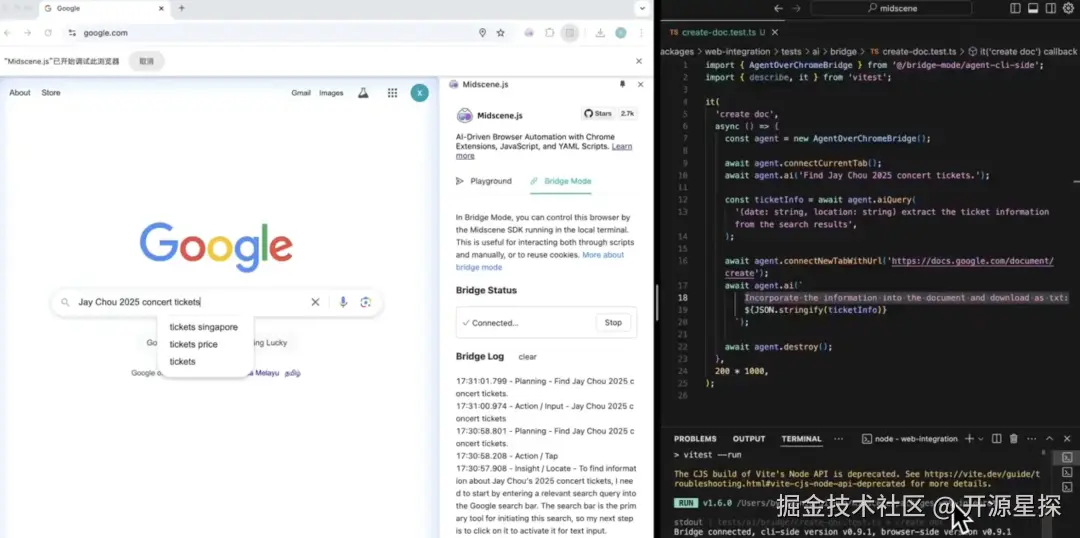Click the site info icon beside google.com
Viewport: 1080px width, 538px height.
click(x=72, y=32)
